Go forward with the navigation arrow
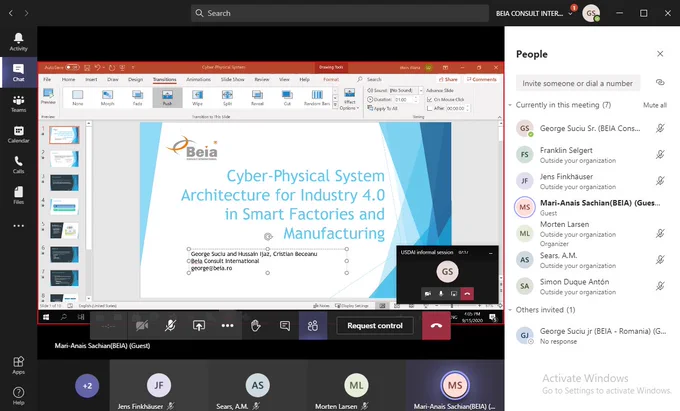The height and width of the screenshot is (411, 680). pyautogui.click(x=26, y=13)
